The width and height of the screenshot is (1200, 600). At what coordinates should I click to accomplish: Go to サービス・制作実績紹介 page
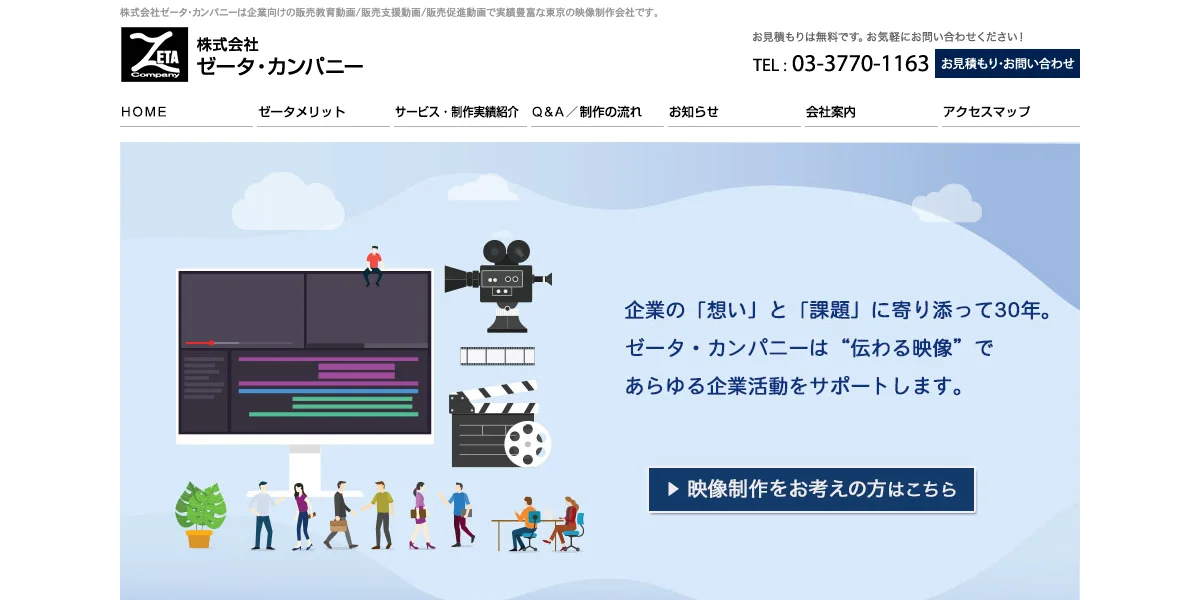pos(460,112)
